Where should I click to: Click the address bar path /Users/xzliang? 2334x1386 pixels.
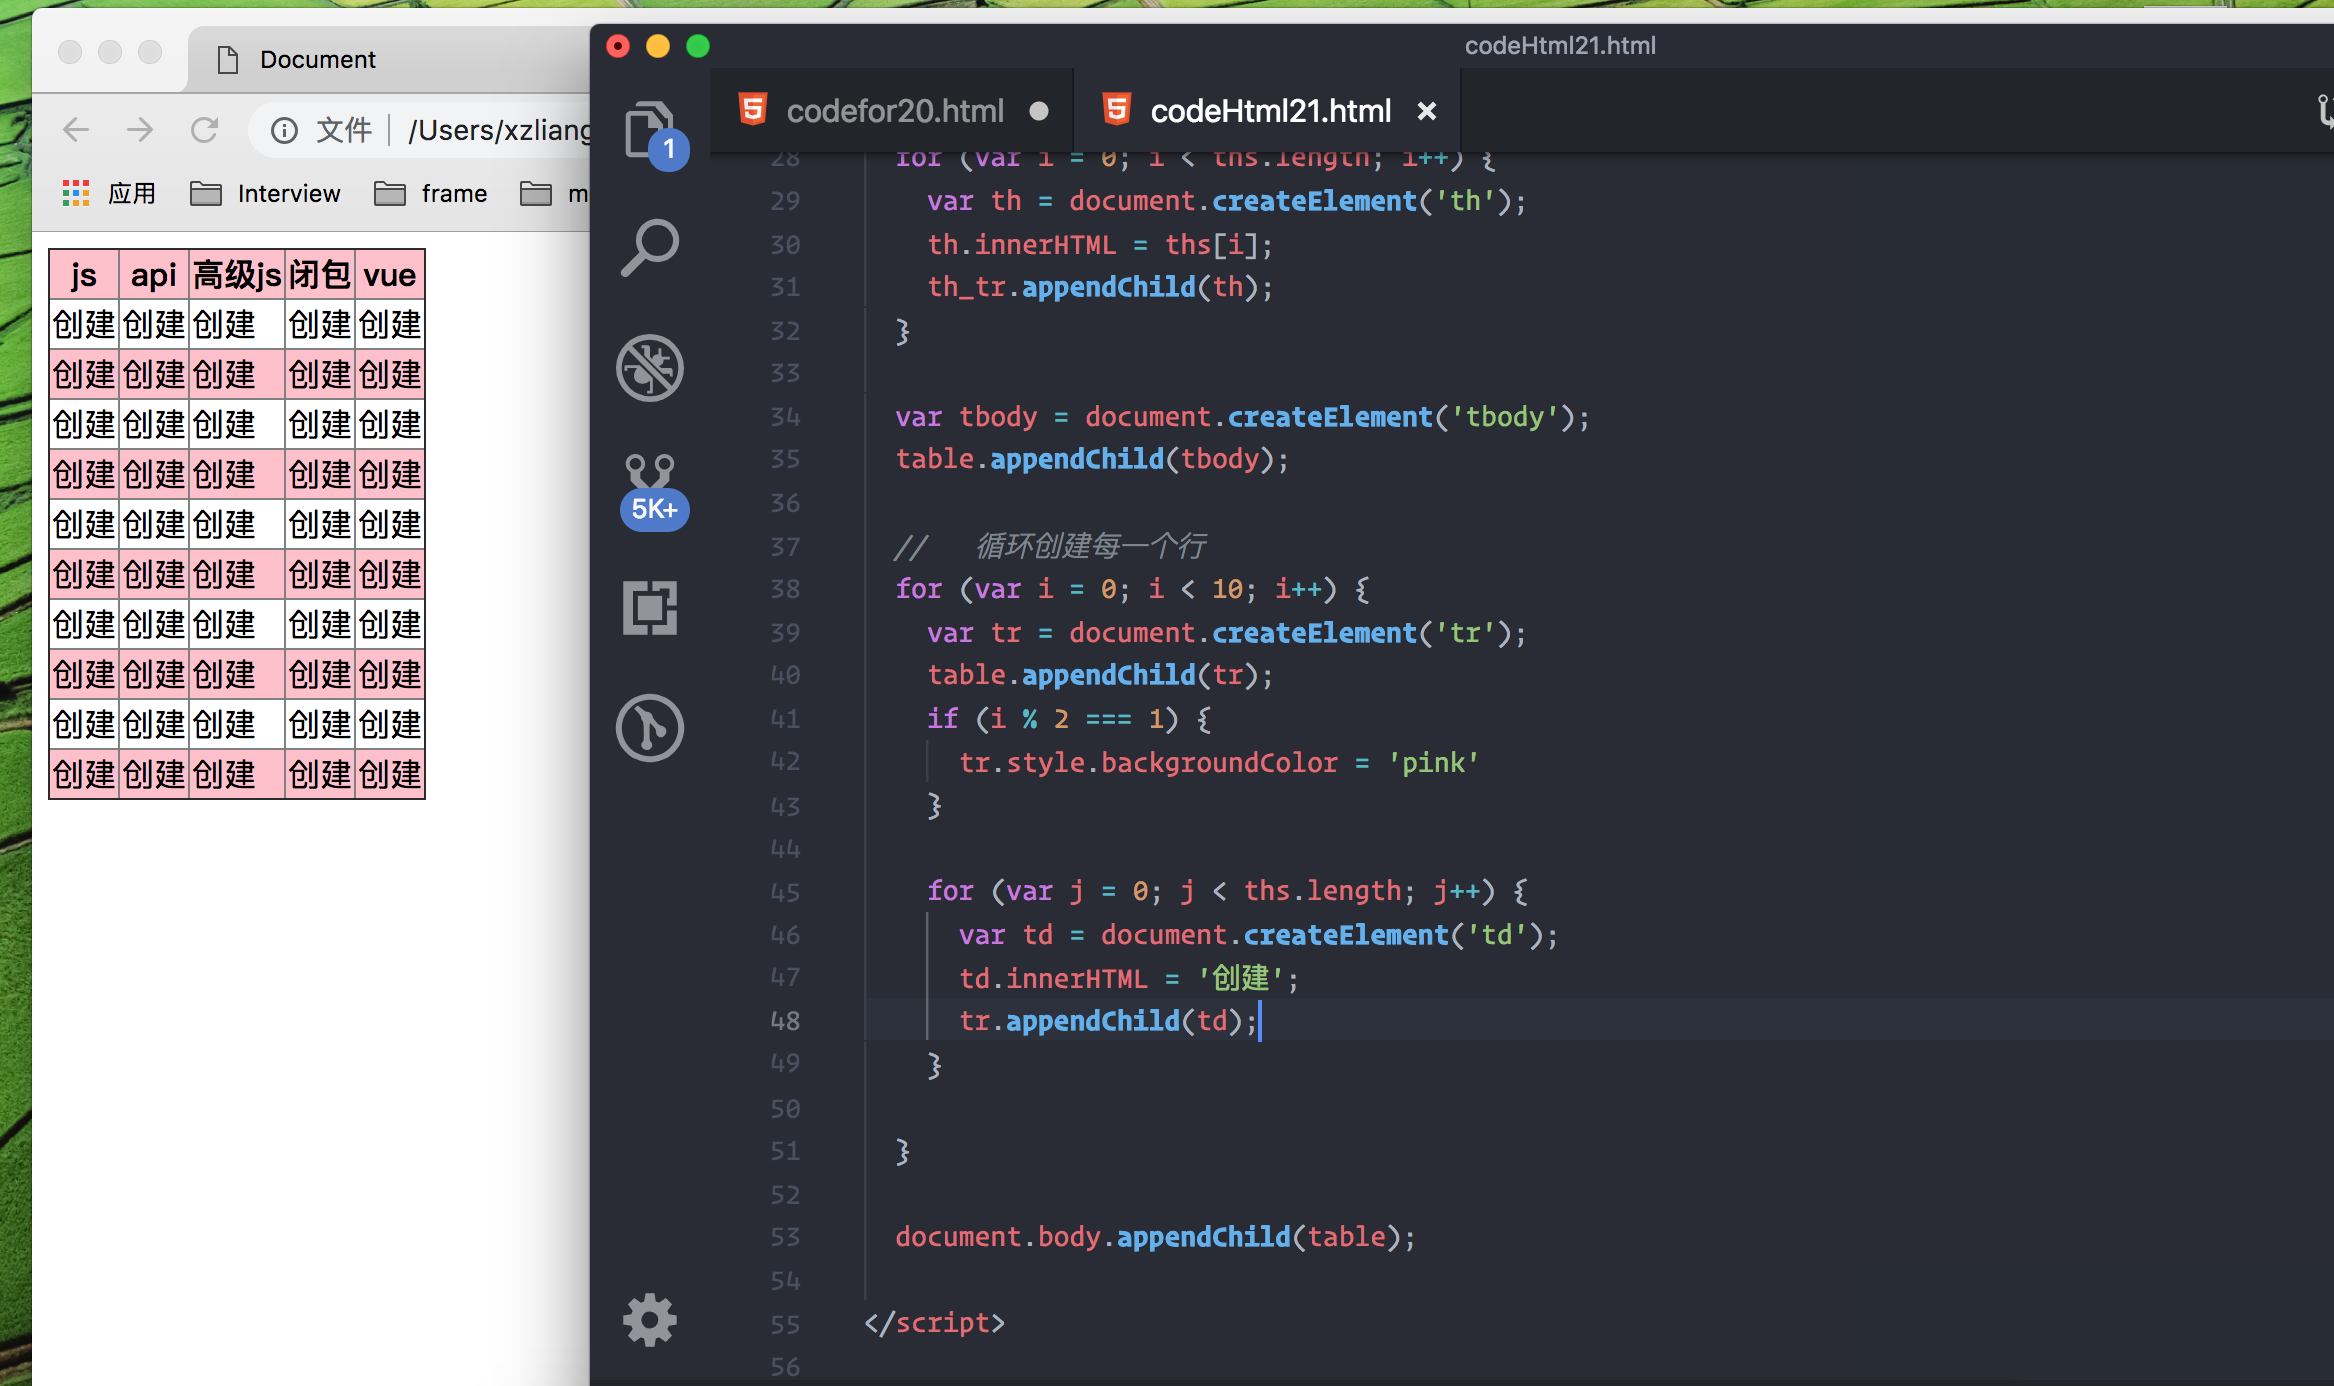498,131
